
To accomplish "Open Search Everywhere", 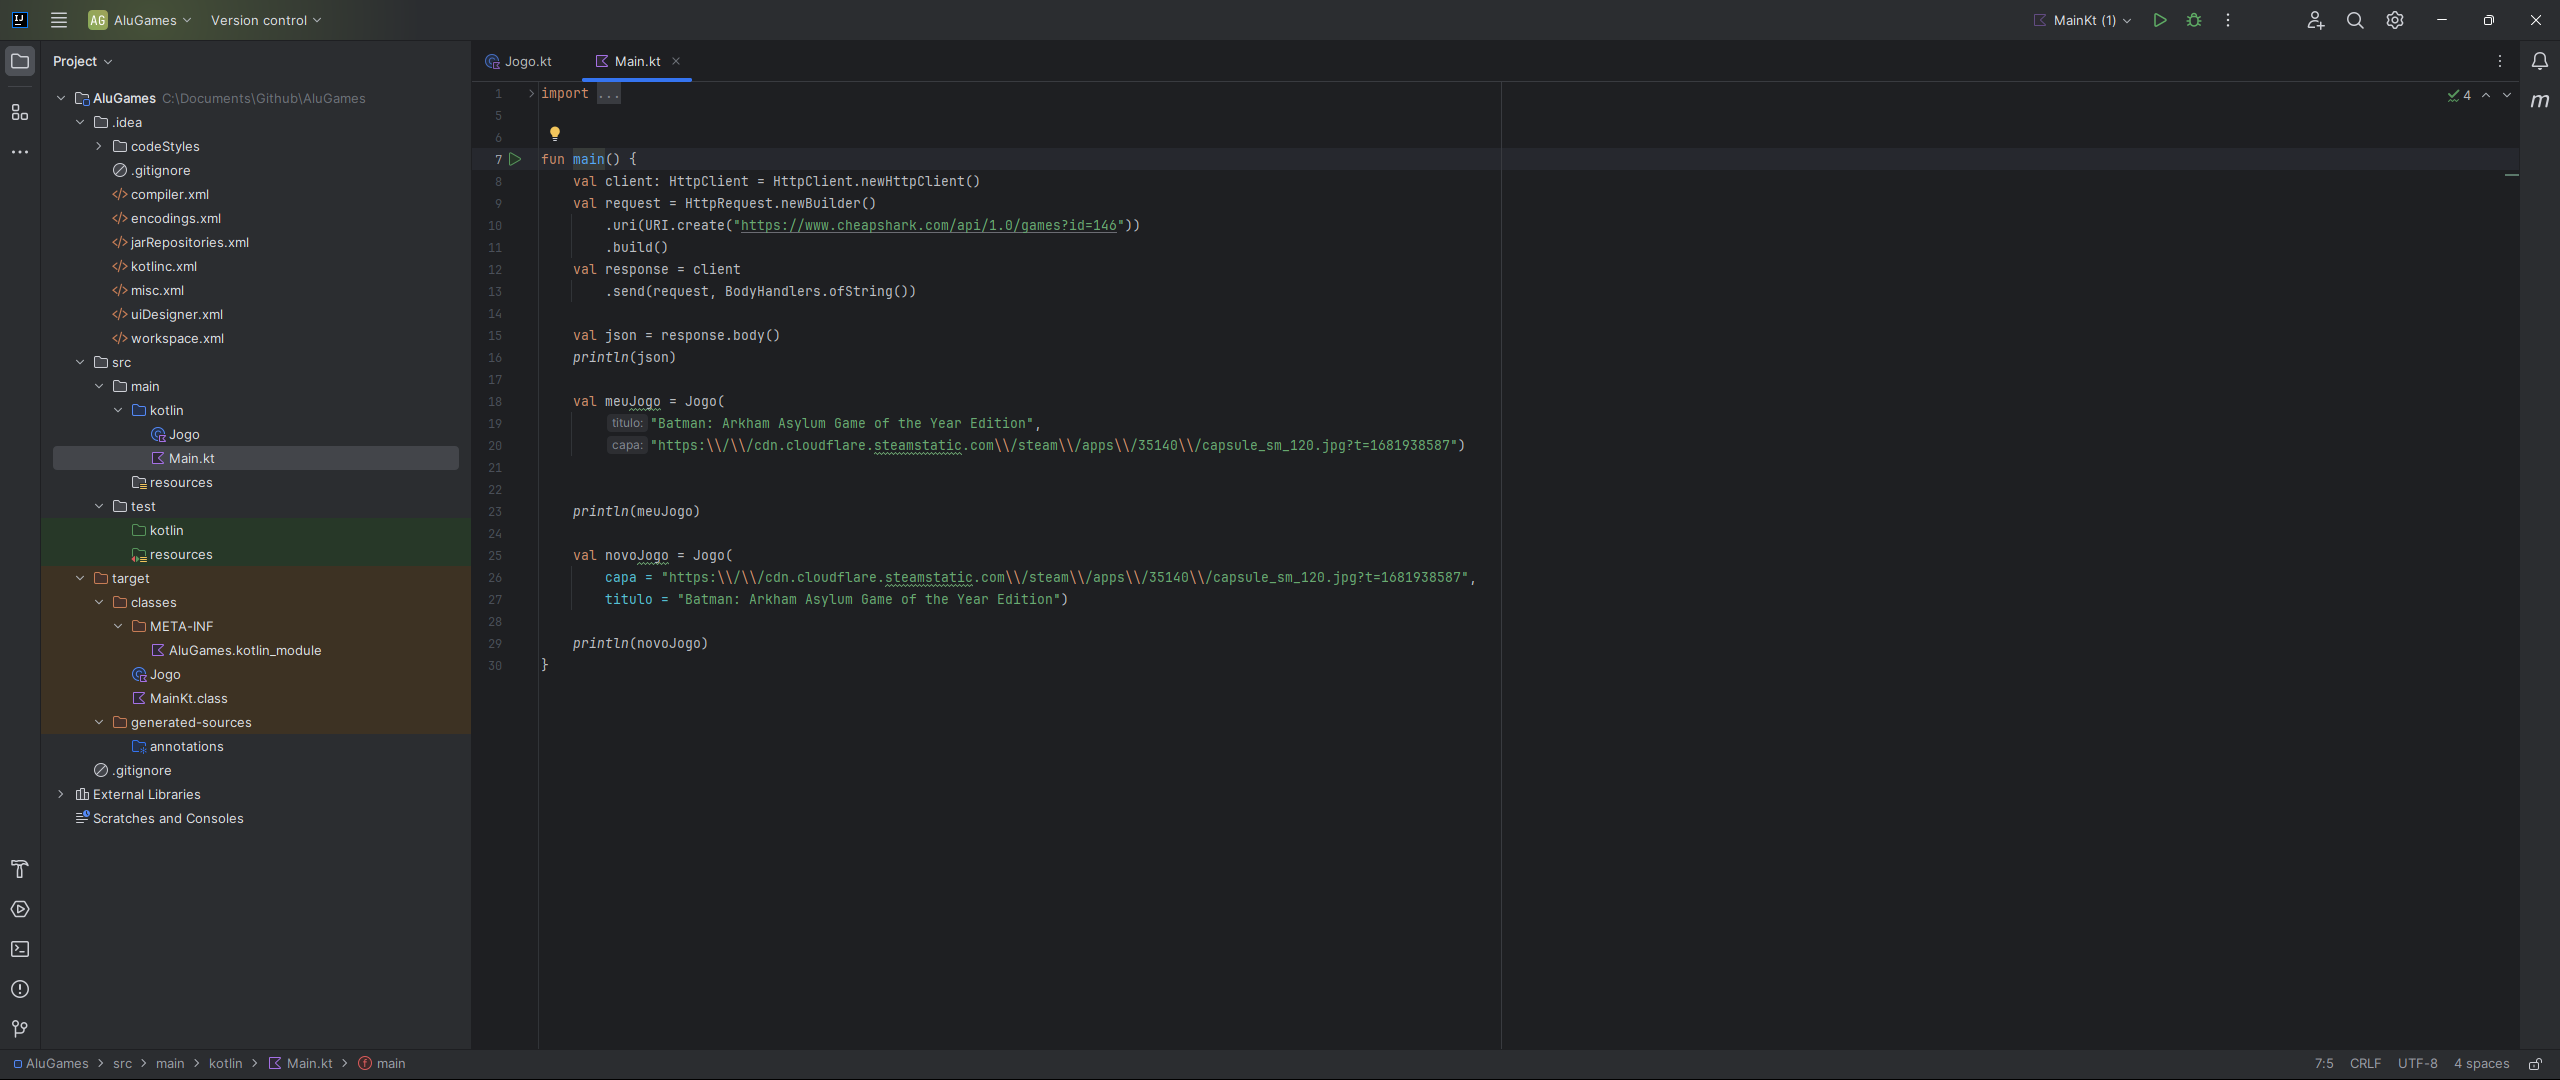I will [2355, 20].
